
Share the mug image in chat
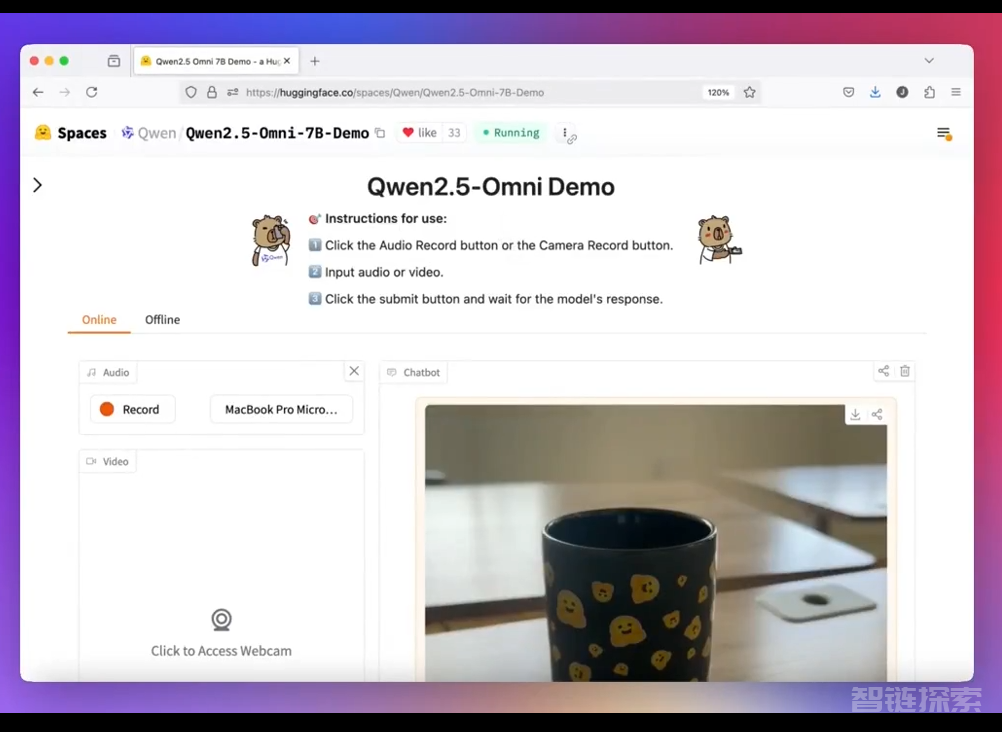877,415
